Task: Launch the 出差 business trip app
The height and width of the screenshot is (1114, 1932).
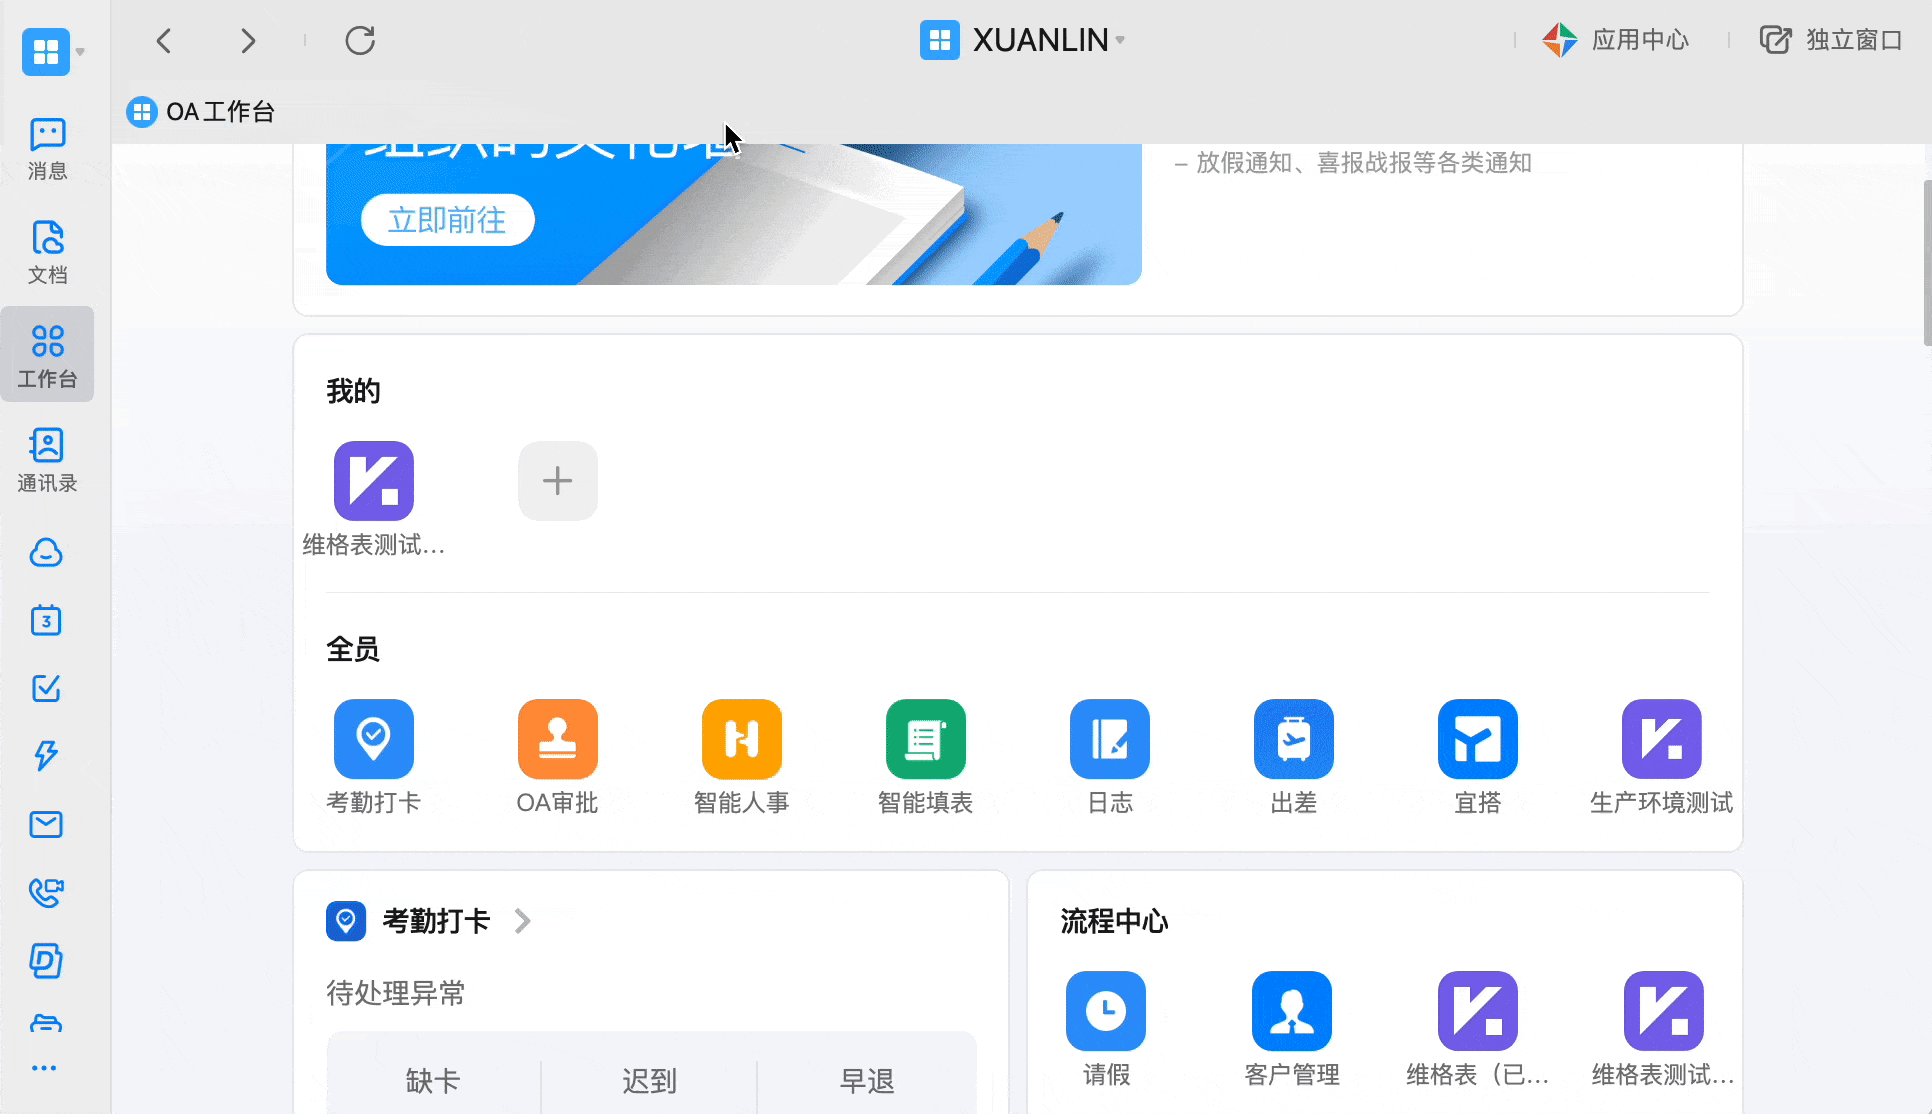Action: pyautogui.click(x=1293, y=739)
